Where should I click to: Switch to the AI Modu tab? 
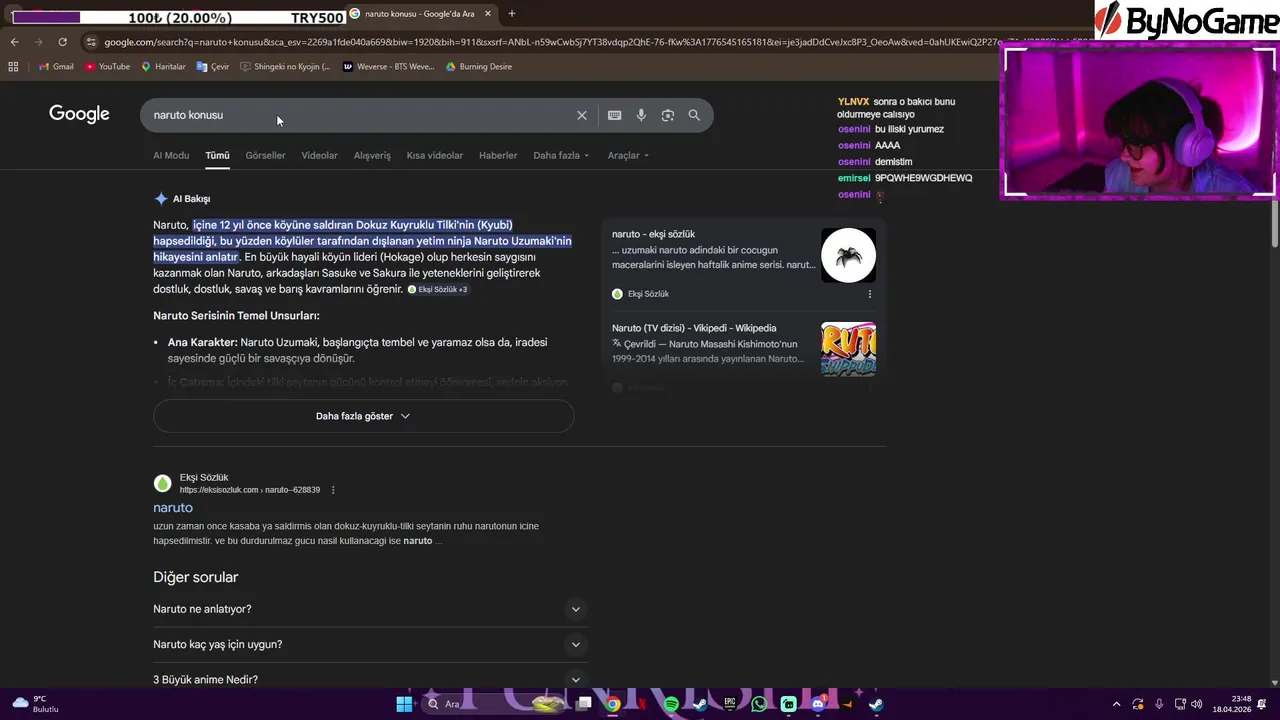[x=171, y=155]
